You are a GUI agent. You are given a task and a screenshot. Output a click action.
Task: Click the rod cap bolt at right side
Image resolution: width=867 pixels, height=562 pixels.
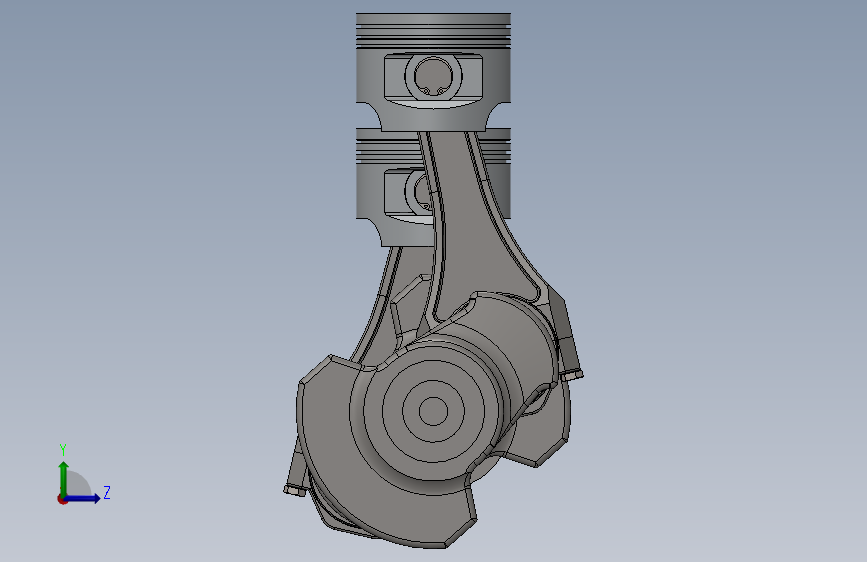pyautogui.click(x=572, y=376)
